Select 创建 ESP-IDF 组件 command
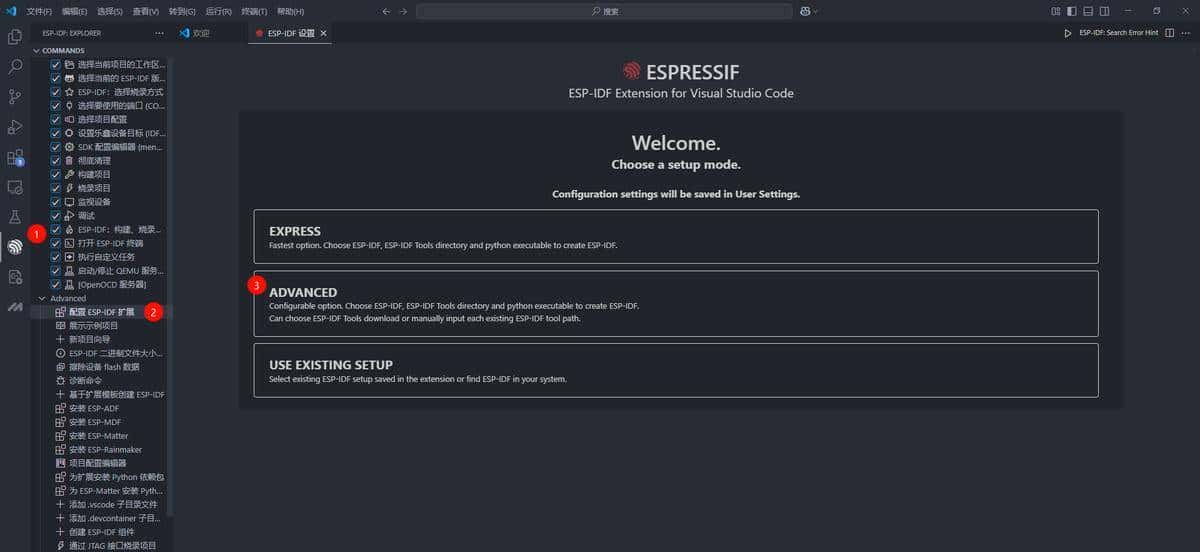The height and width of the screenshot is (552, 1200). (101, 532)
